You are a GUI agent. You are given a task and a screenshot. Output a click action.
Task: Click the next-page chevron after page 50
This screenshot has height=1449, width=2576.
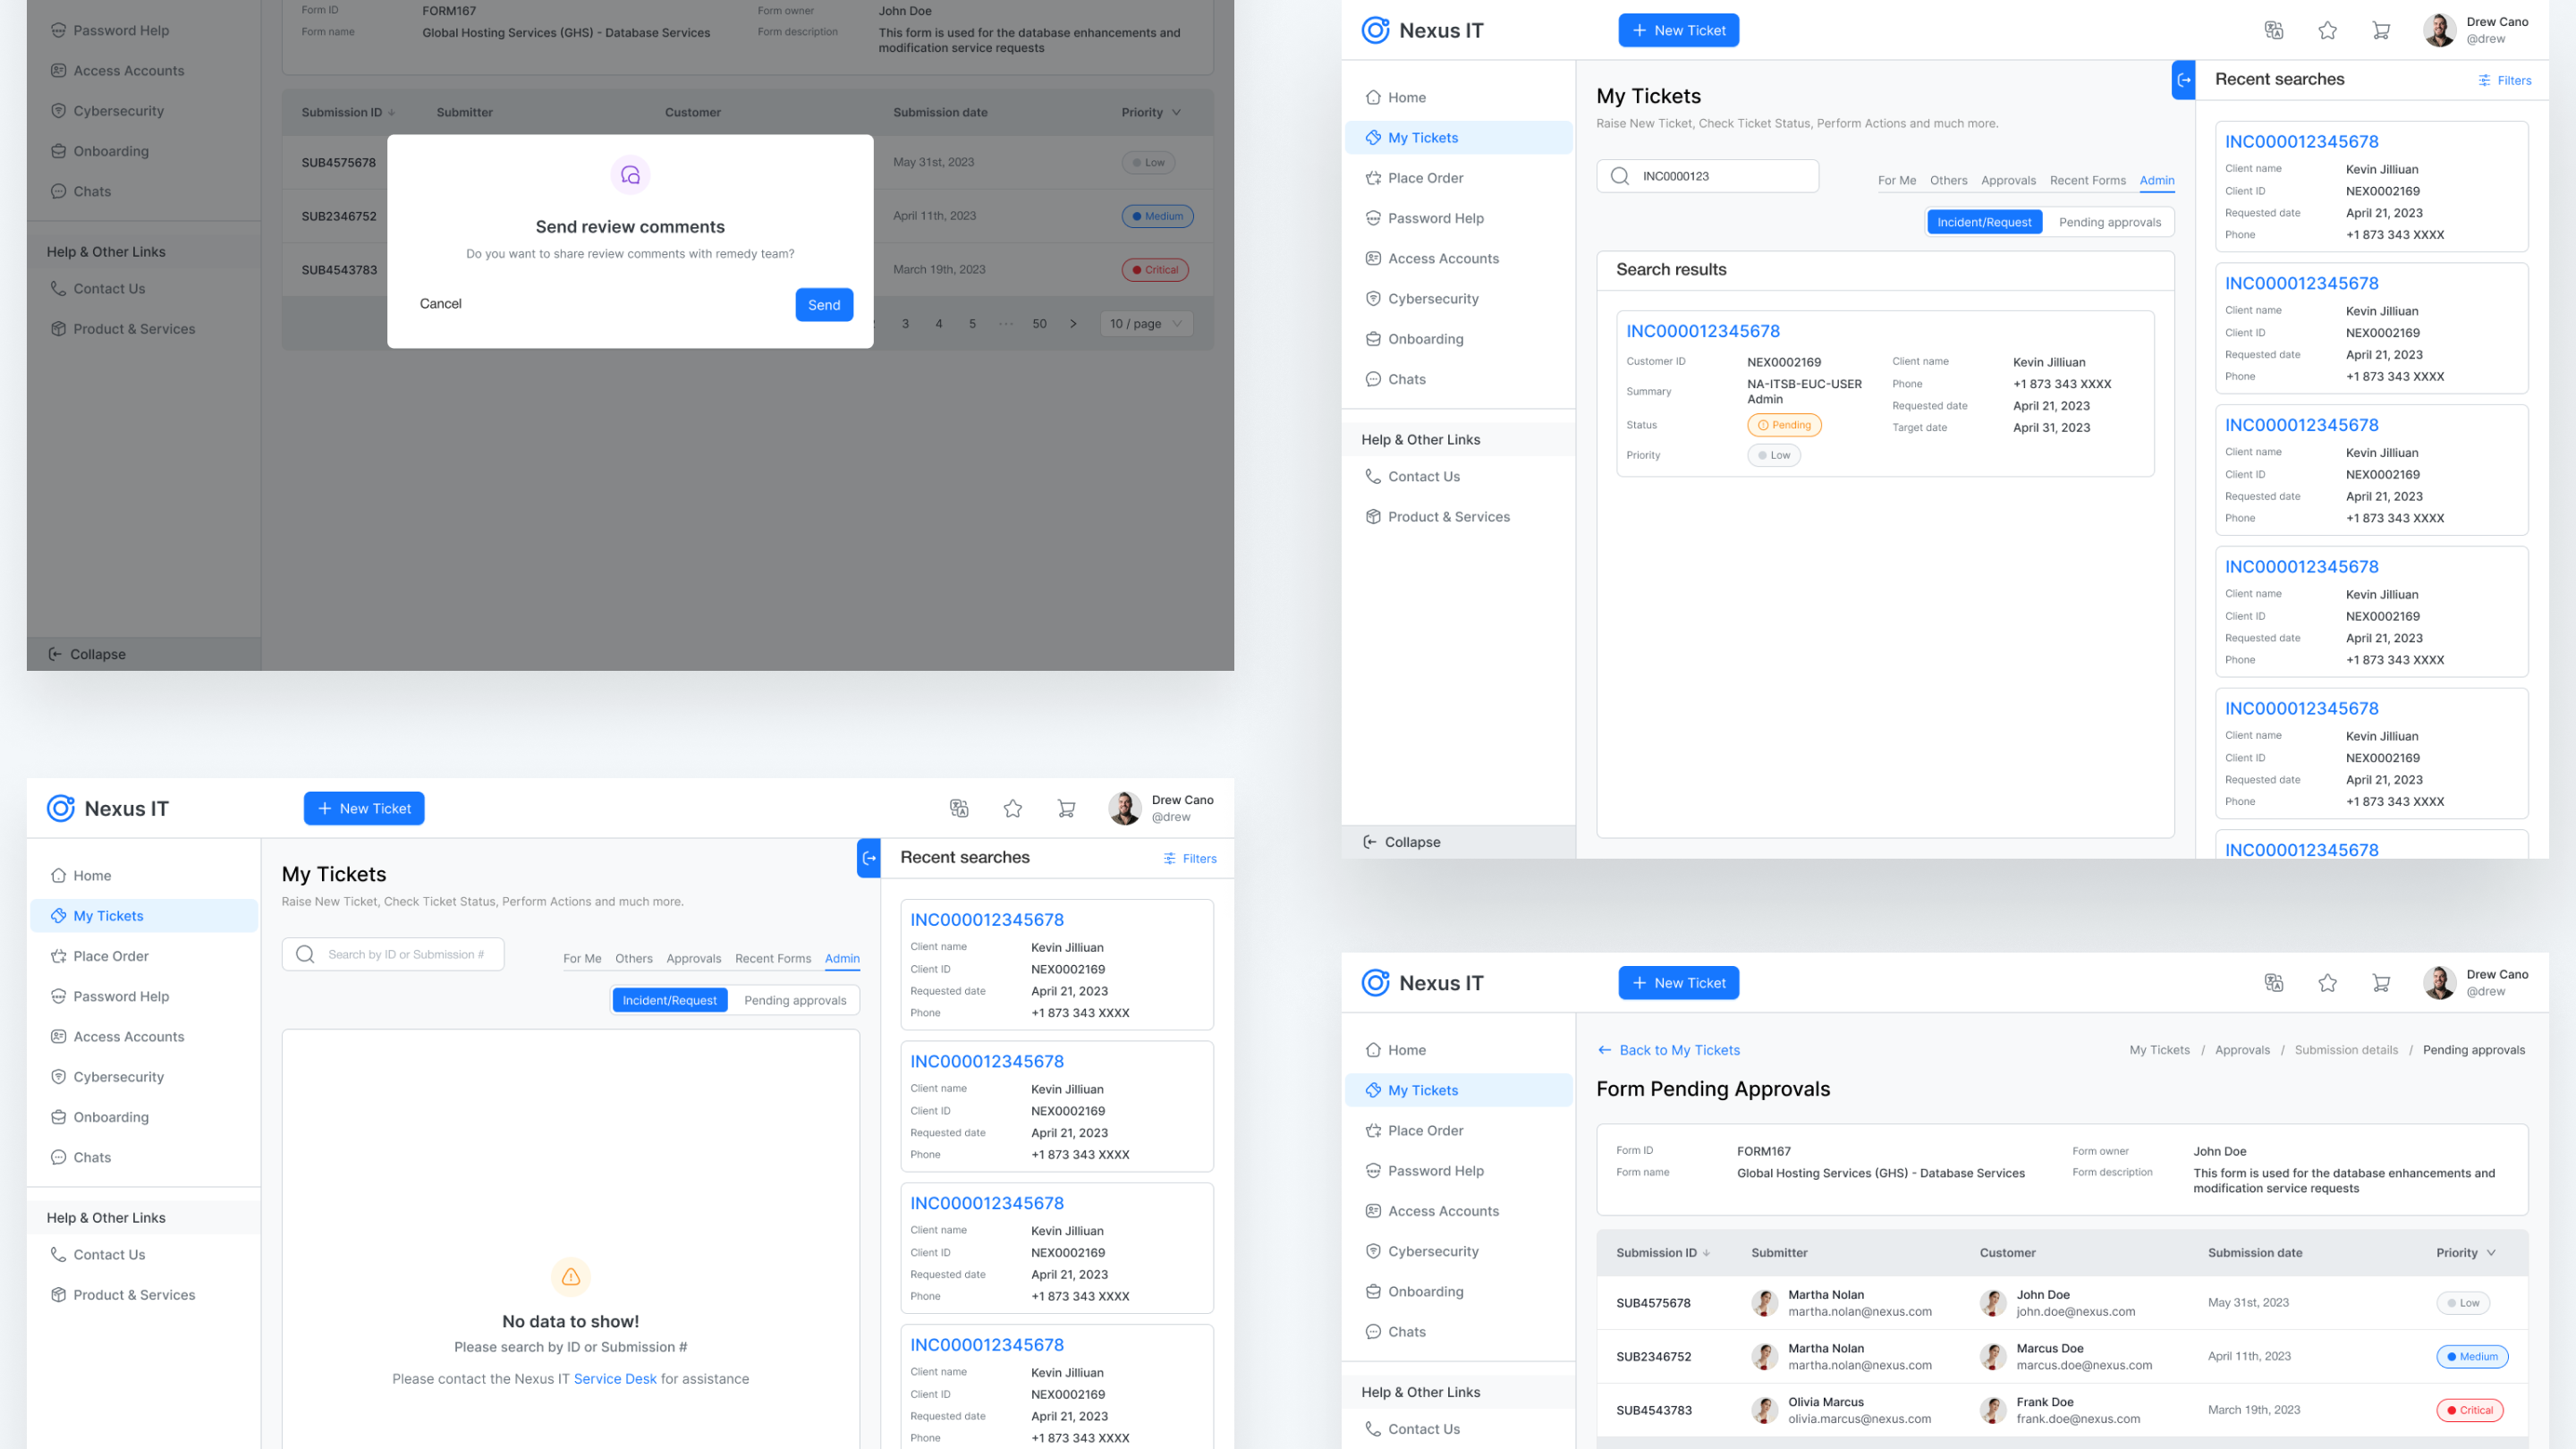[1073, 324]
